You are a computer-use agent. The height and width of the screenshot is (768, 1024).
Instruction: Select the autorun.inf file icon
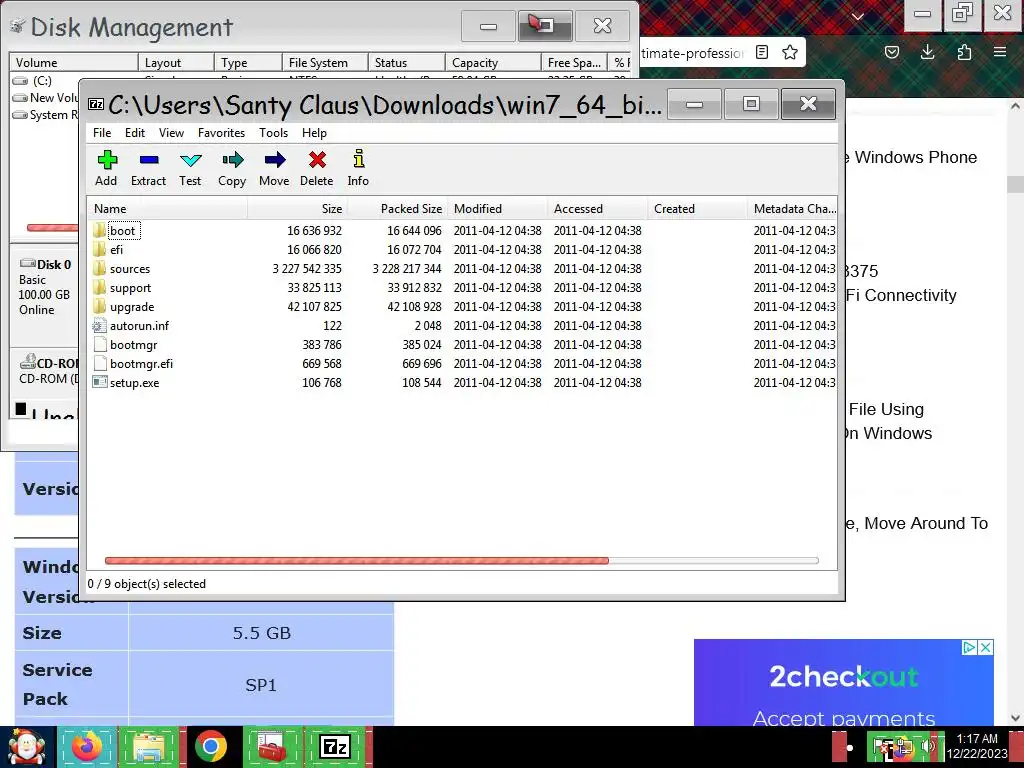(x=99, y=325)
